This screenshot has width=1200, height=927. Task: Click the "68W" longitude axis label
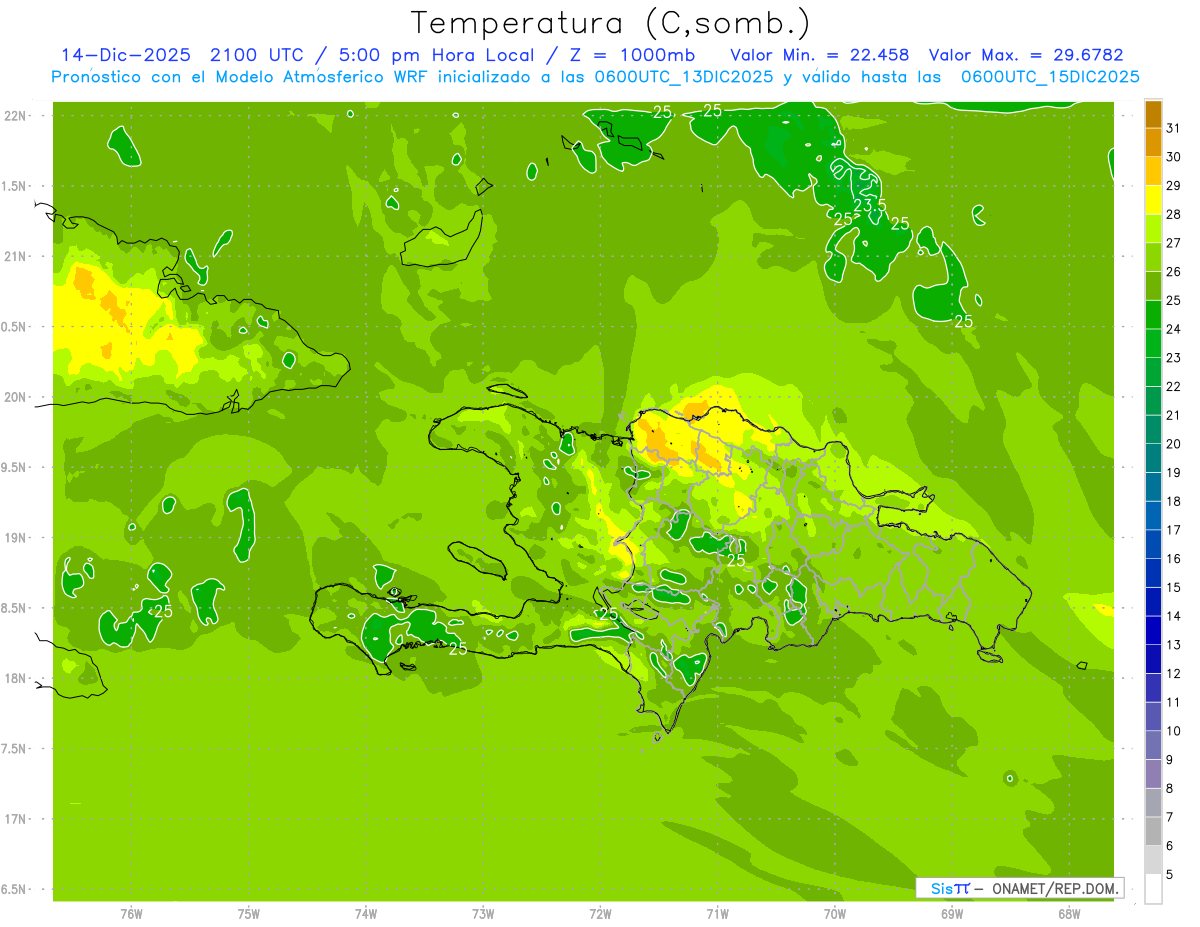1069,913
